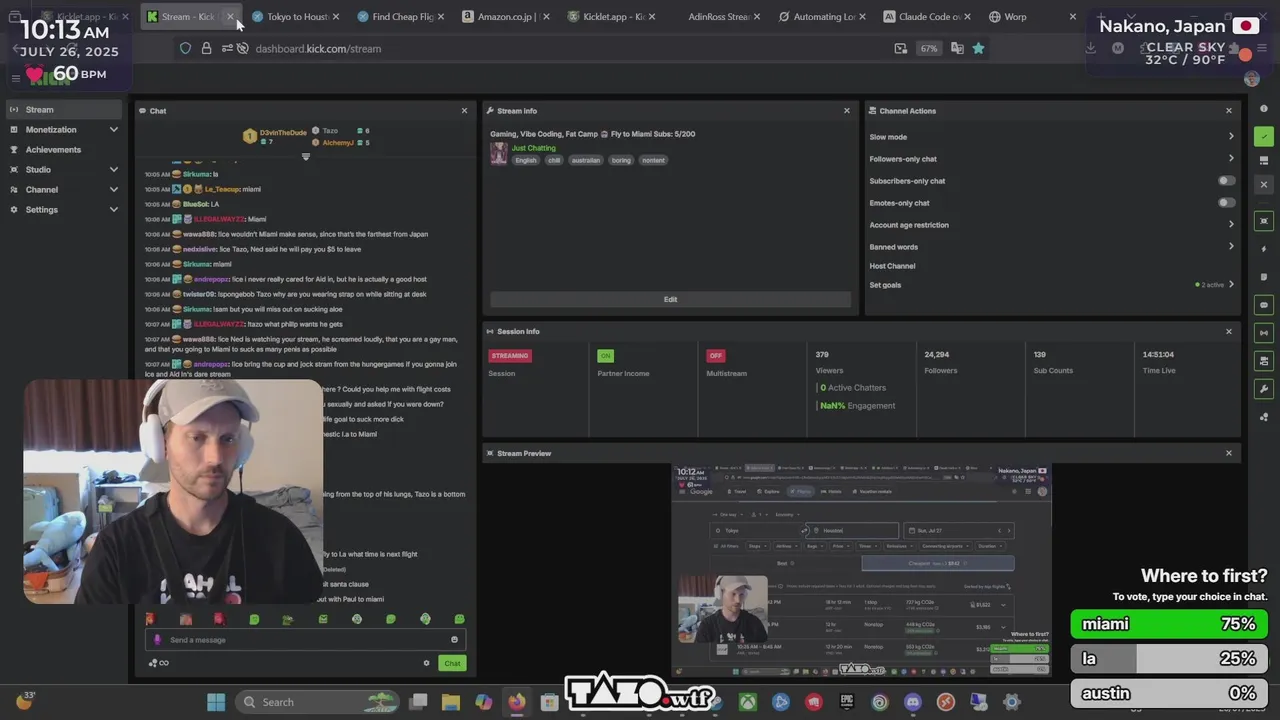Expand Set goals with 2 active

click(1231, 285)
